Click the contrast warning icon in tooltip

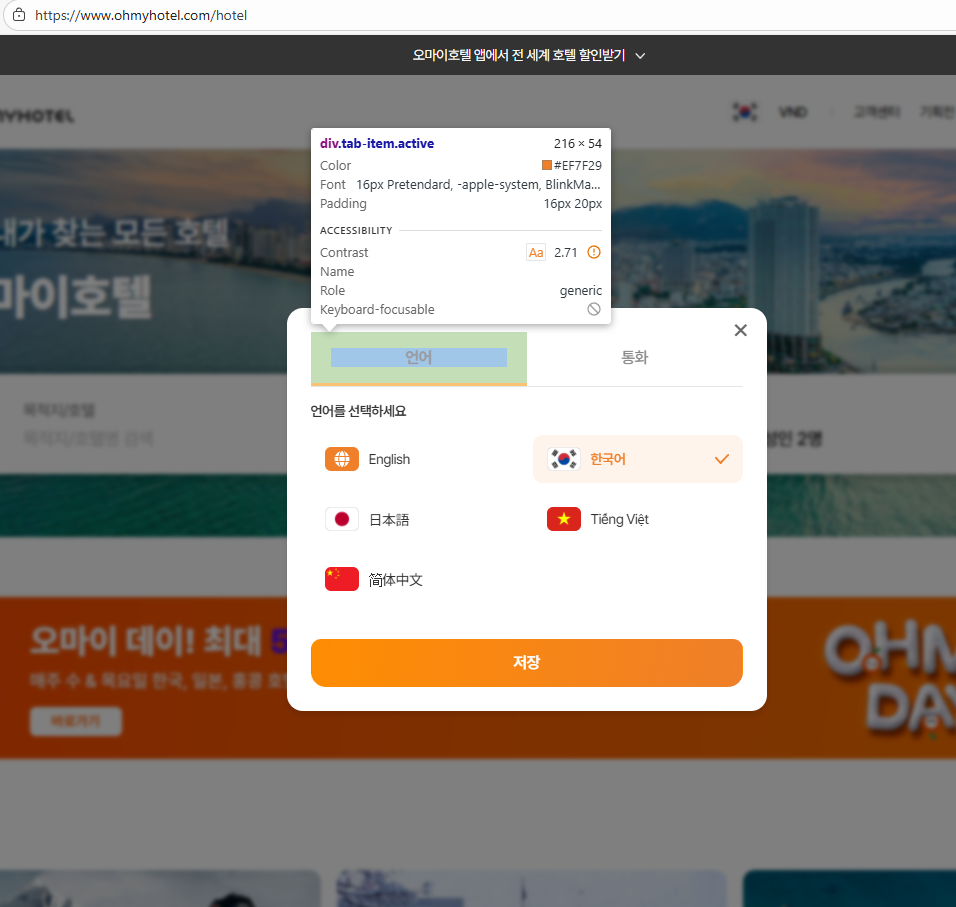(594, 252)
